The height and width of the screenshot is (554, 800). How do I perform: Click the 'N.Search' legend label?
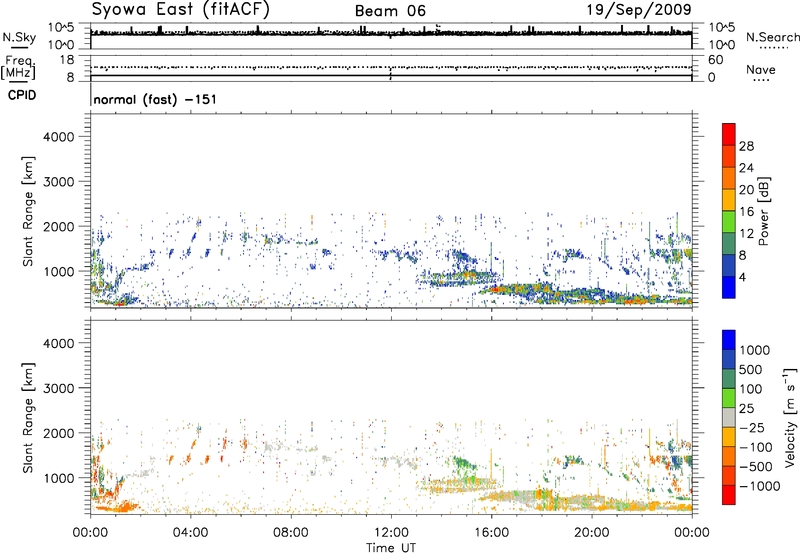(x=772, y=37)
